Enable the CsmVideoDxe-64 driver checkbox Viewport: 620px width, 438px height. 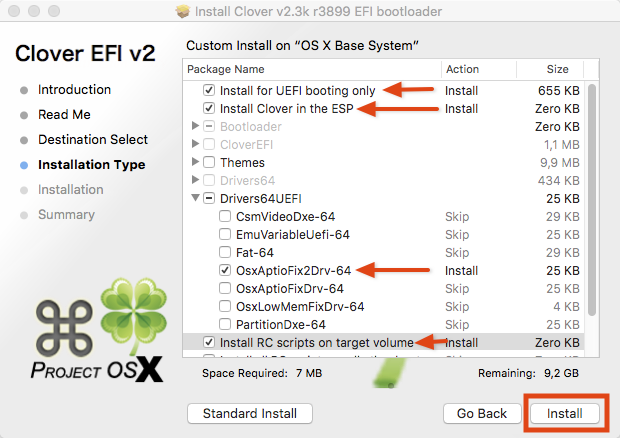[x=225, y=216]
